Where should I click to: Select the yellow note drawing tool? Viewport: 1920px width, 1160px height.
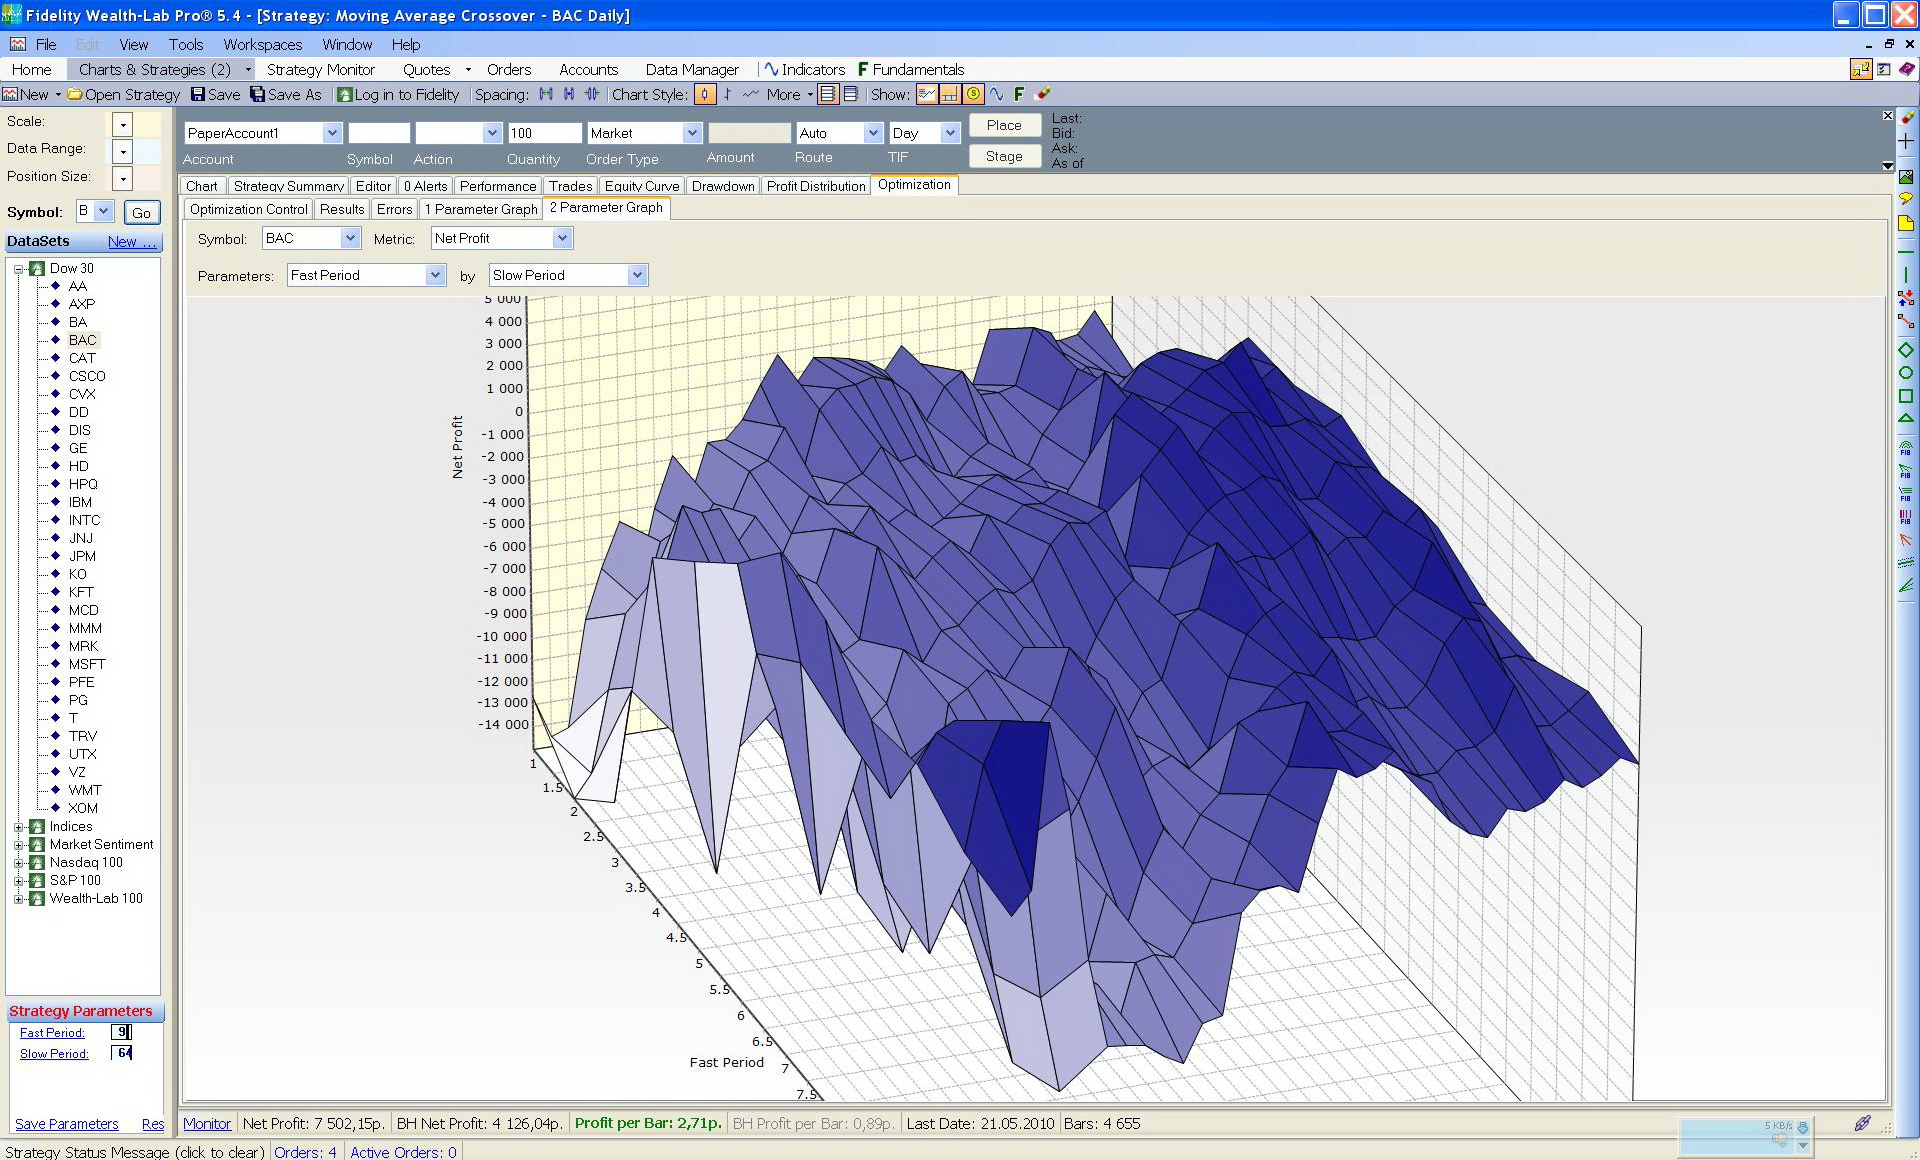point(1906,223)
